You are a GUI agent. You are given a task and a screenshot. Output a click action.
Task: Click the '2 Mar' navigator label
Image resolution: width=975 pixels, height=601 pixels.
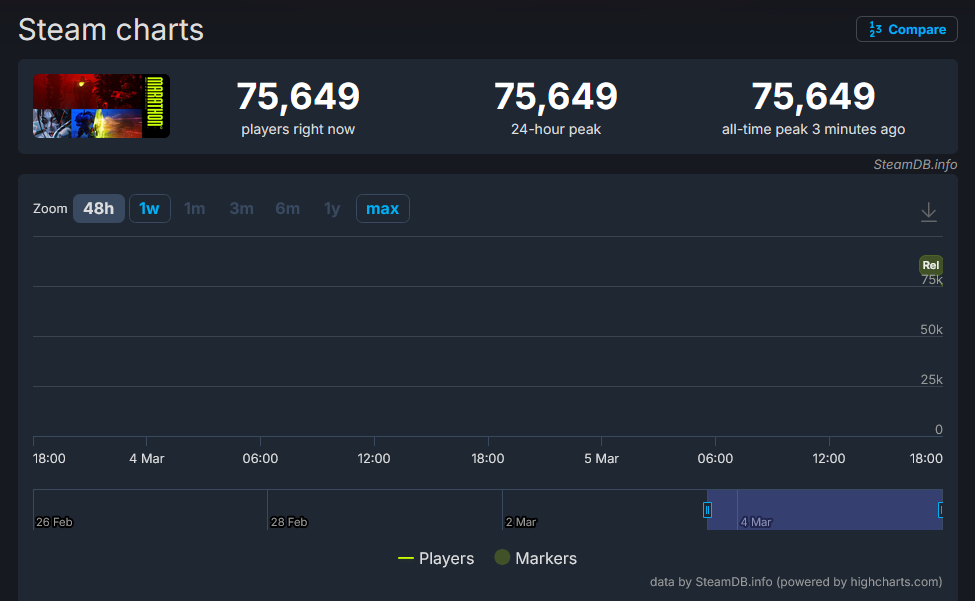pyautogui.click(x=520, y=522)
